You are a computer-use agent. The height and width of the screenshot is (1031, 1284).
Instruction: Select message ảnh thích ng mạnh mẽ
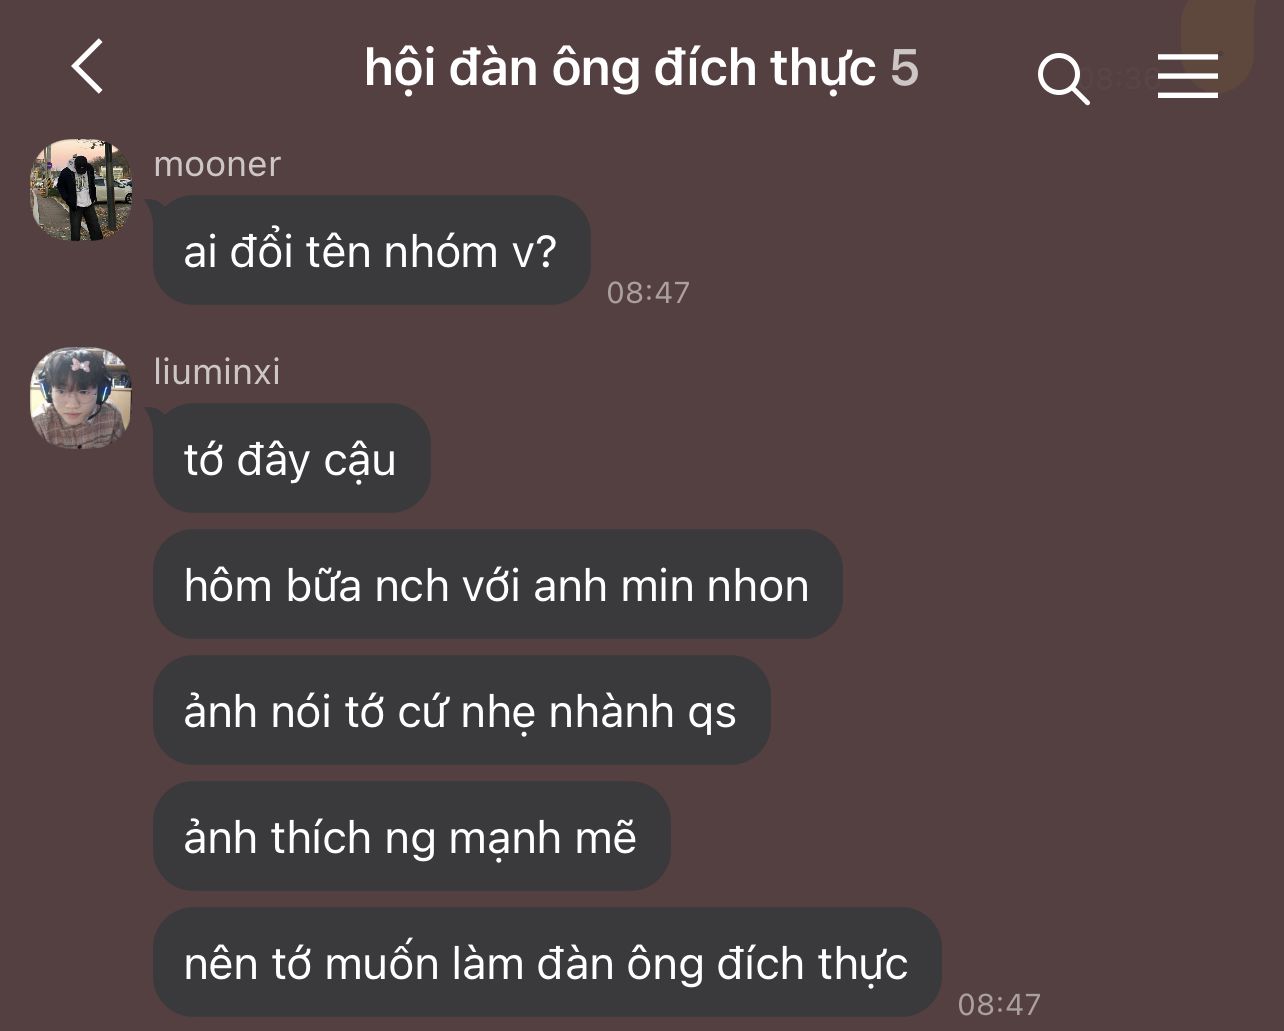(411, 836)
